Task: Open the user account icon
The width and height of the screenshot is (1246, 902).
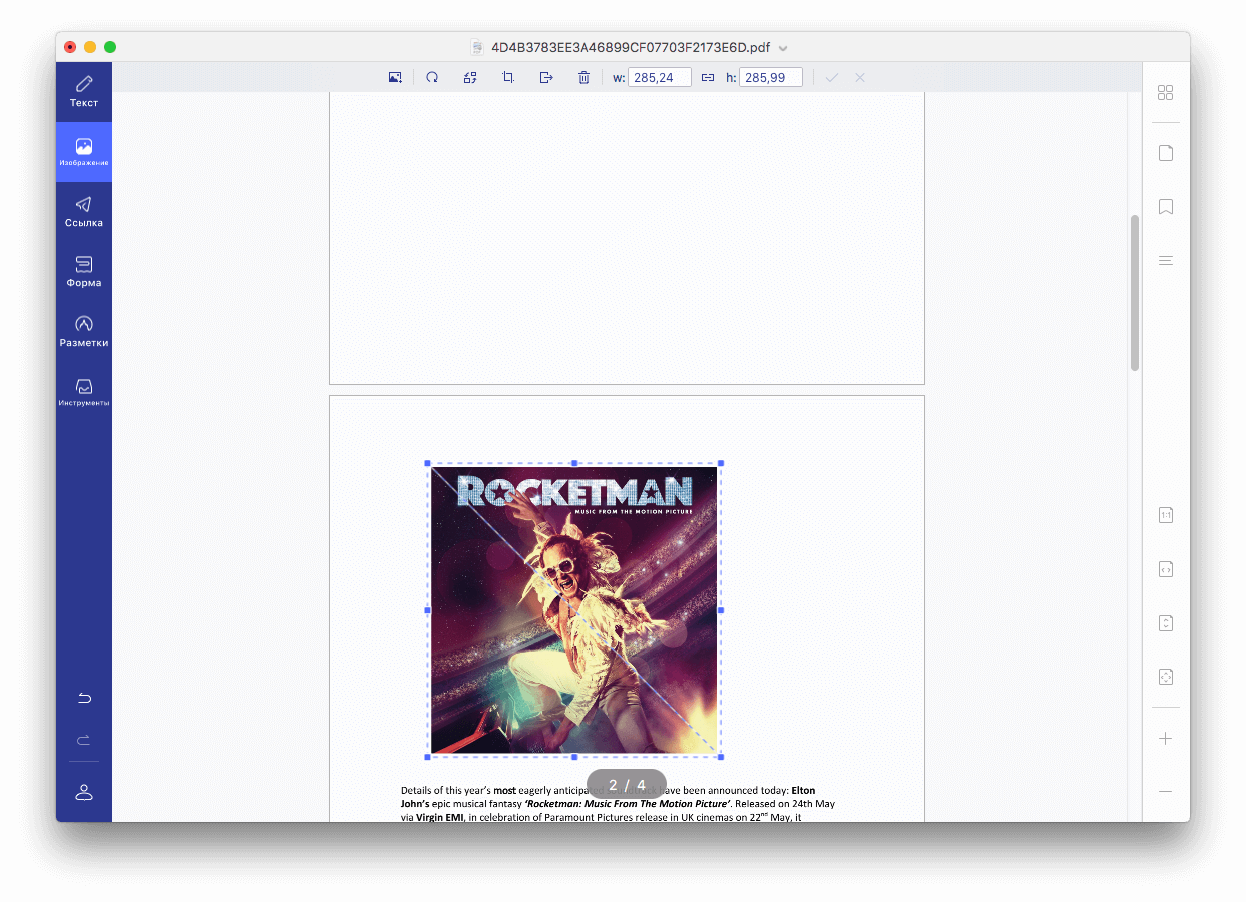Action: [x=84, y=792]
